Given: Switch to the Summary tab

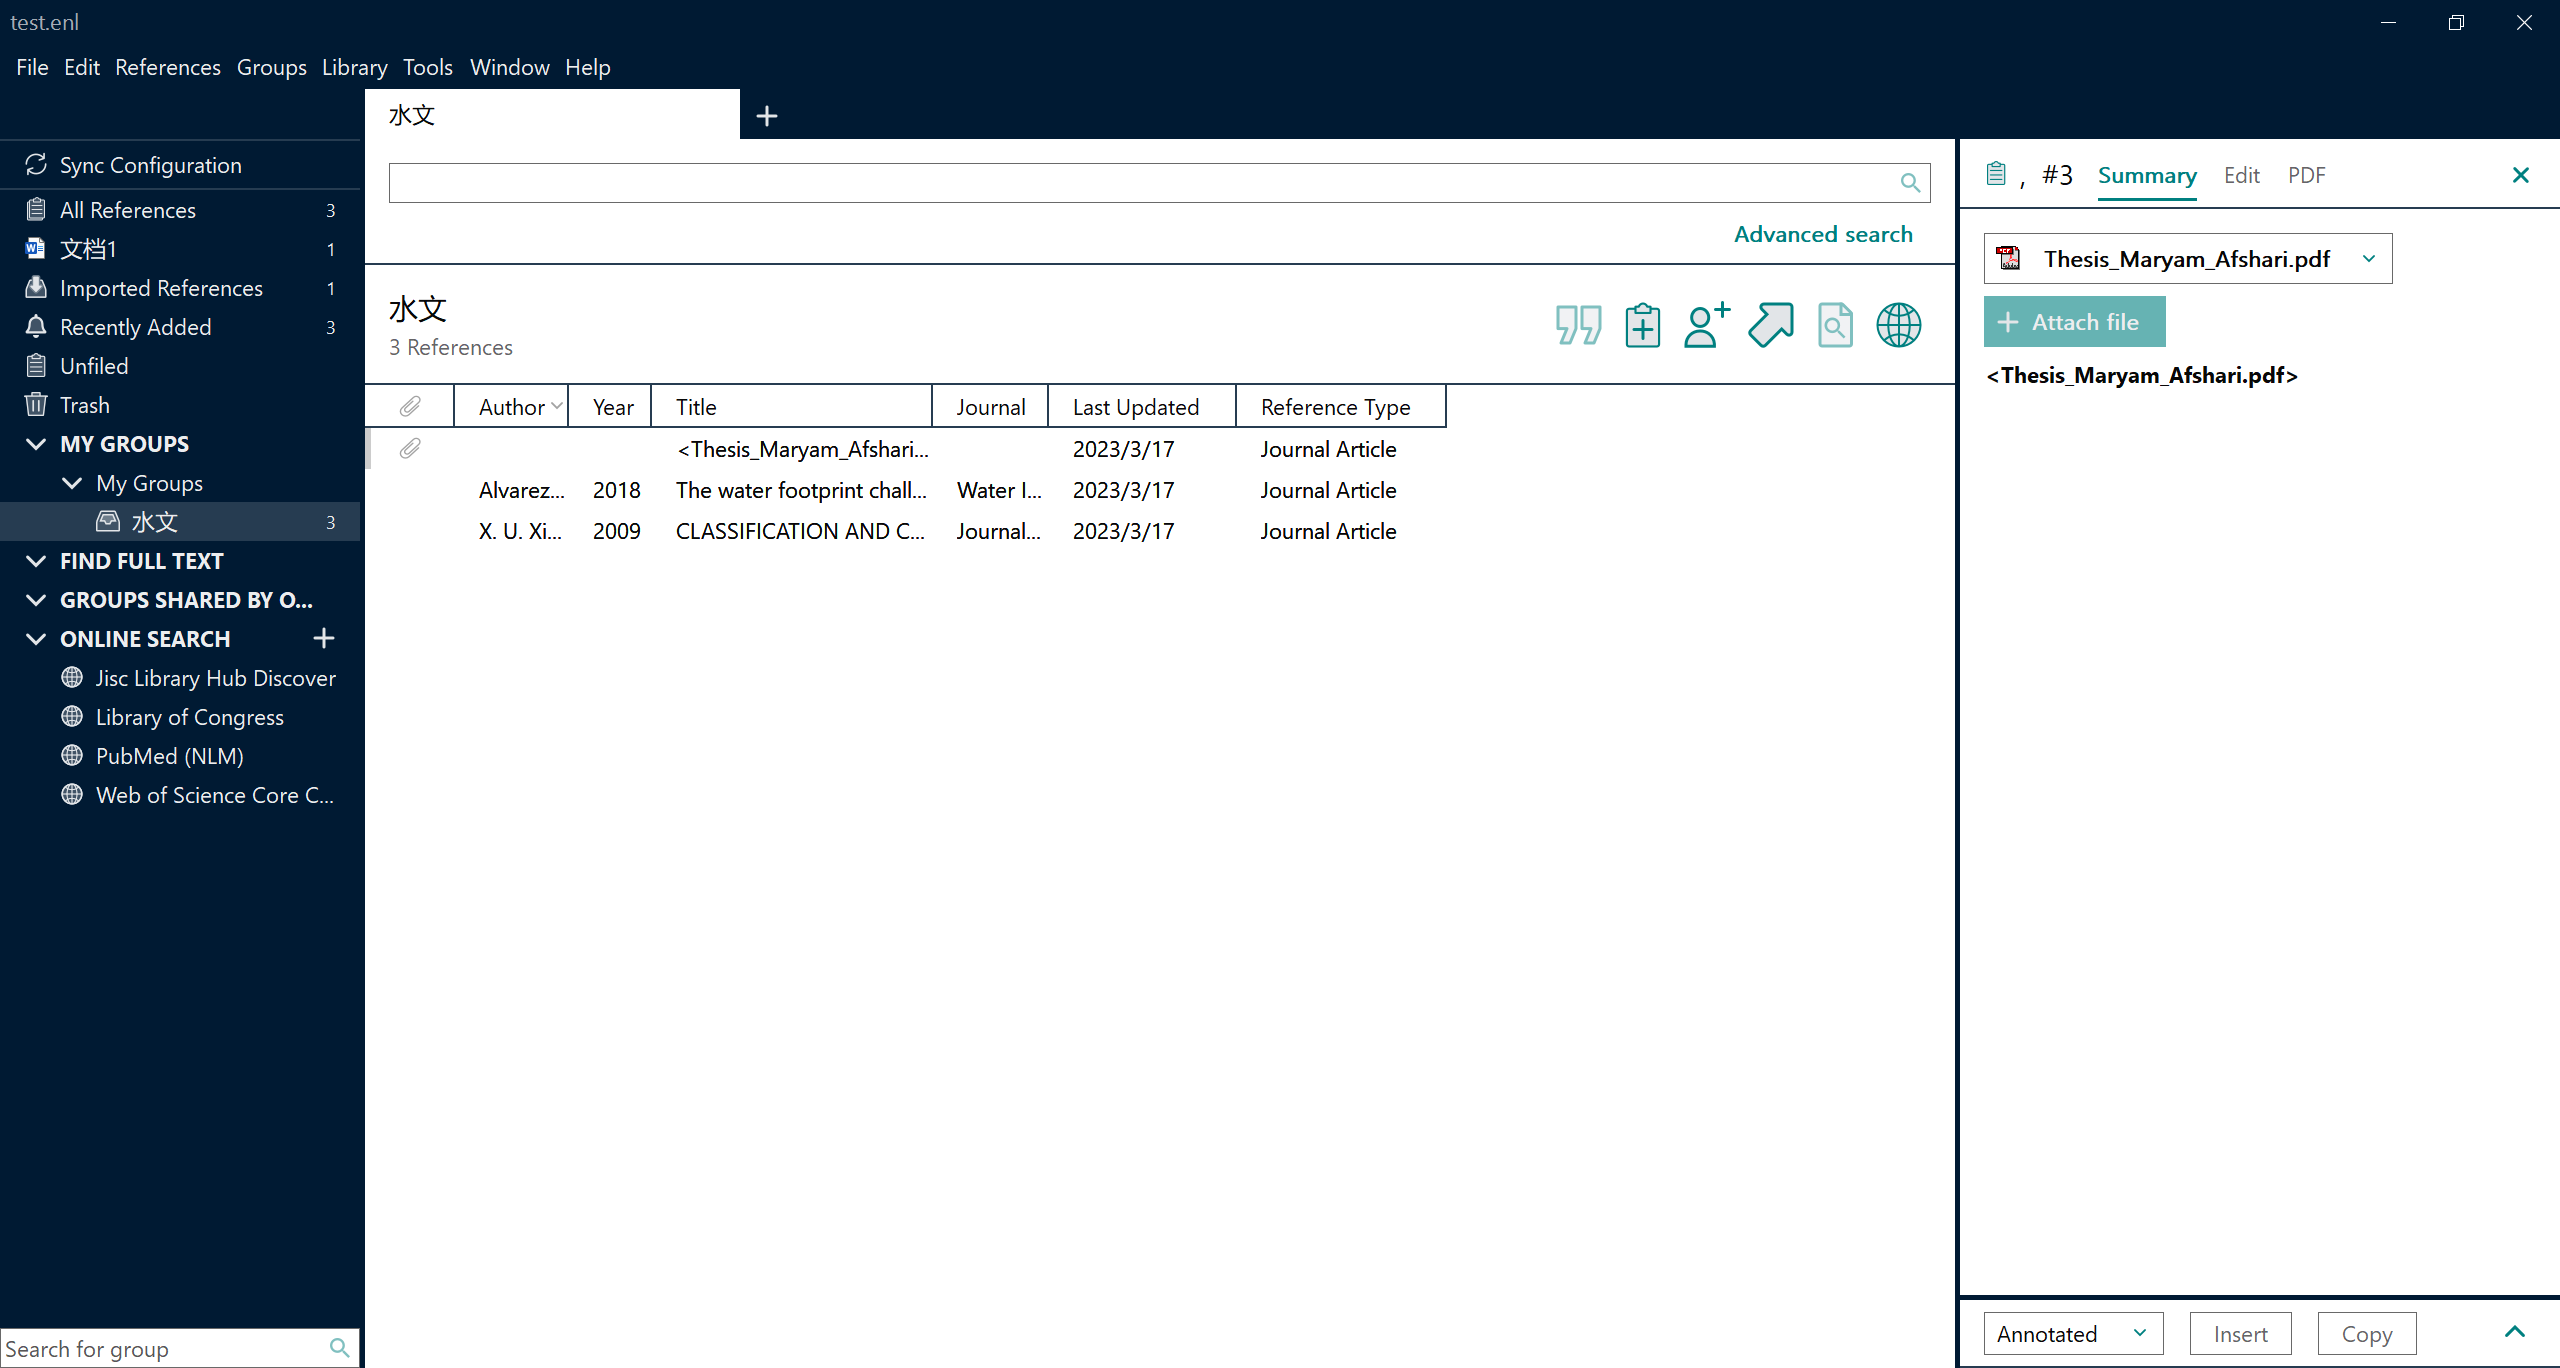Looking at the screenshot, I should click(2147, 176).
